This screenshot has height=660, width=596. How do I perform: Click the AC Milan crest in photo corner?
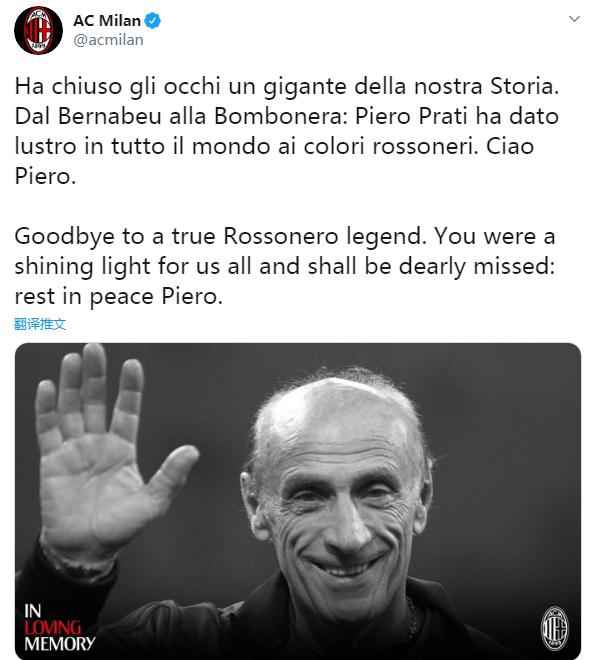click(x=554, y=628)
